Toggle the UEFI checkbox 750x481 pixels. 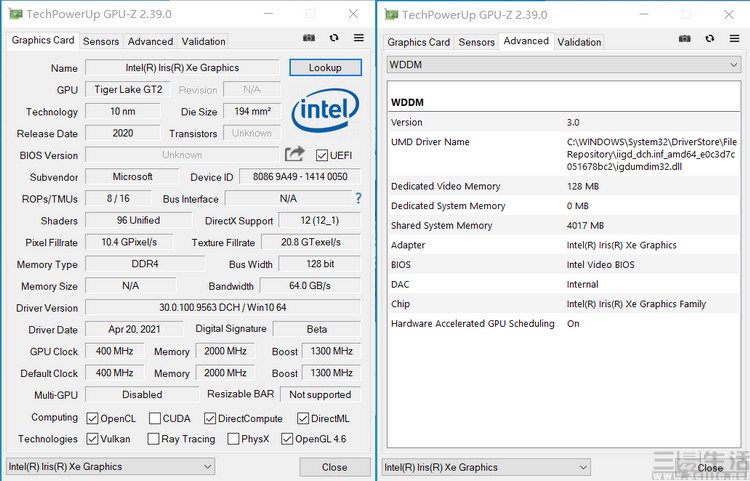click(x=322, y=155)
